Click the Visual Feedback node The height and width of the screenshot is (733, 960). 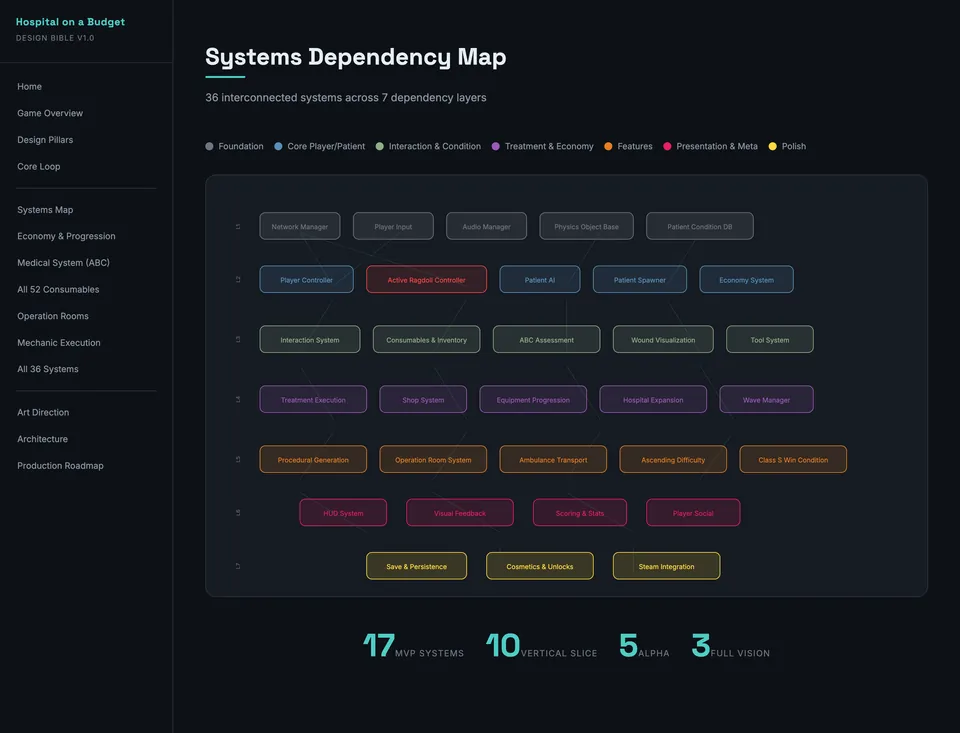[x=460, y=513]
